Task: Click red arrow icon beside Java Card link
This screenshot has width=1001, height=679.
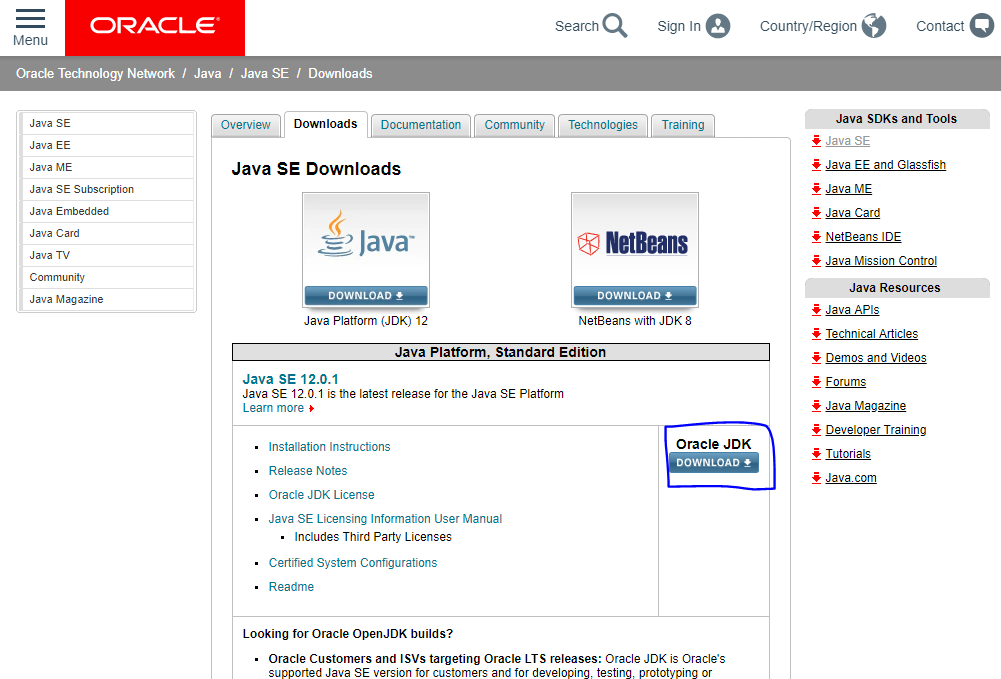Action: (816, 213)
